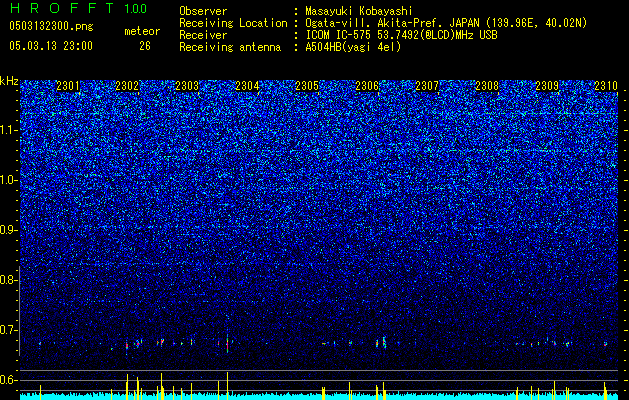Click the 2310 time marker
The width and height of the screenshot is (629, 400).
pyautogui.click(x=606, y=86)
